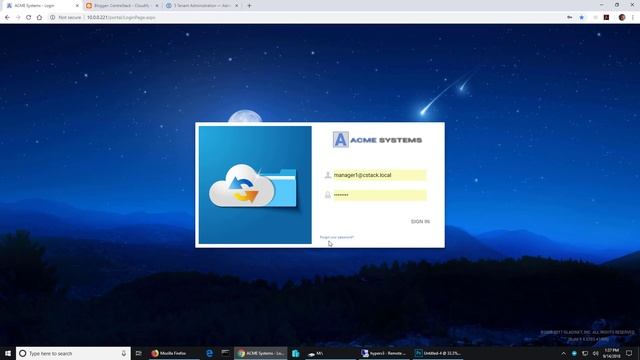Viewport: 640px width, 360px height.
Task: Open Task View on the taskbar
Action: [x=138, y=353]
